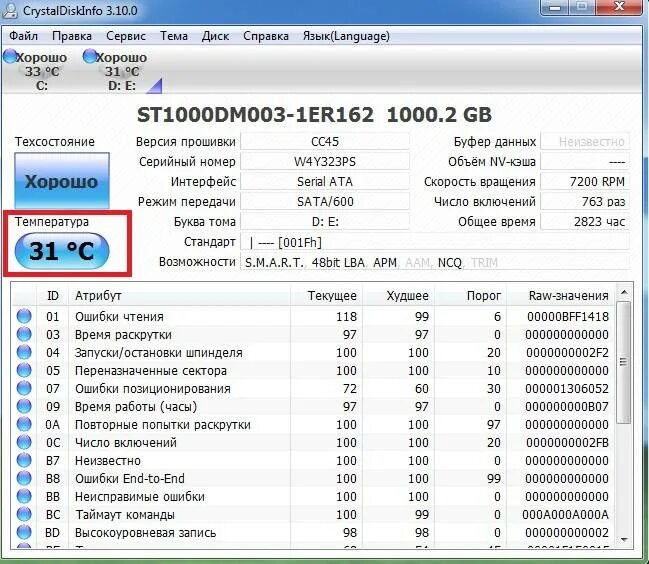Click status orb for B7 Неизвестно
Image resolution: width=649 pixels, height=564 pixels.
pos(24,460)
